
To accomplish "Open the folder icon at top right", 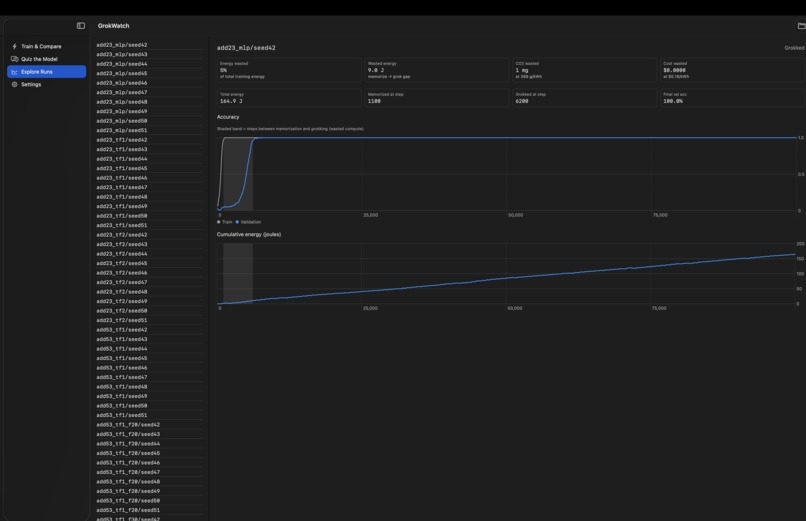I will [x=801, y=26].
